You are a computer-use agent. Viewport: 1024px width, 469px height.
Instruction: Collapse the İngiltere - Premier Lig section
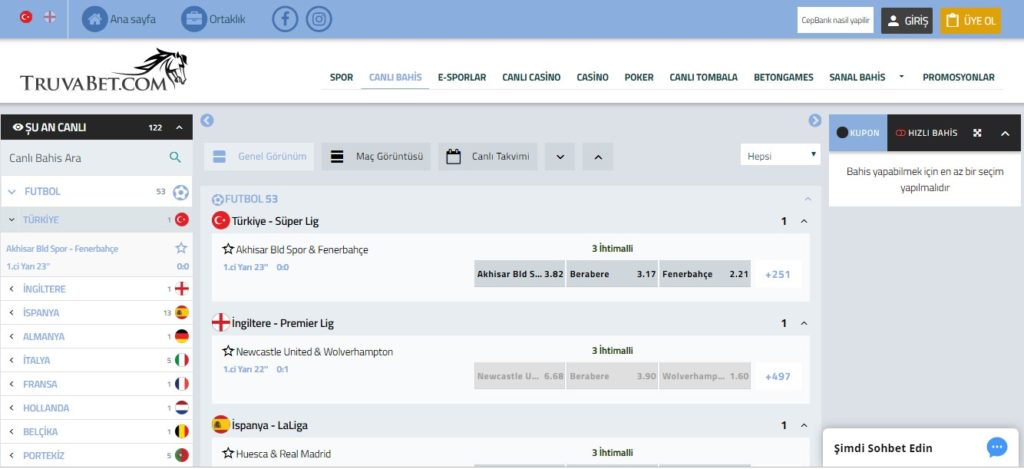804,323
